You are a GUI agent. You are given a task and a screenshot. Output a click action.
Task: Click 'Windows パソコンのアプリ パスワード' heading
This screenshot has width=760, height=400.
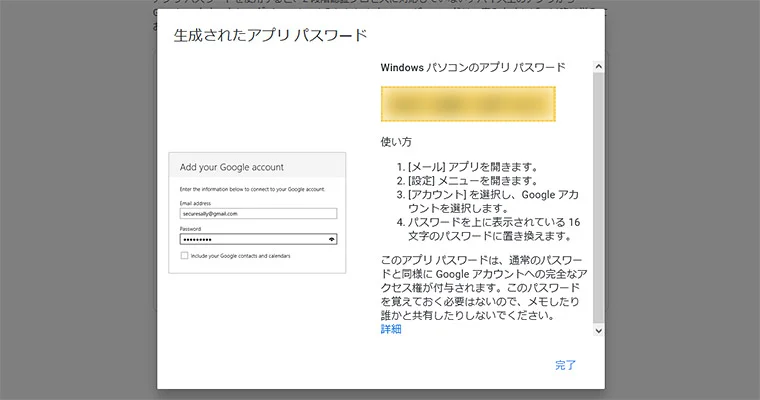[473, 67]
